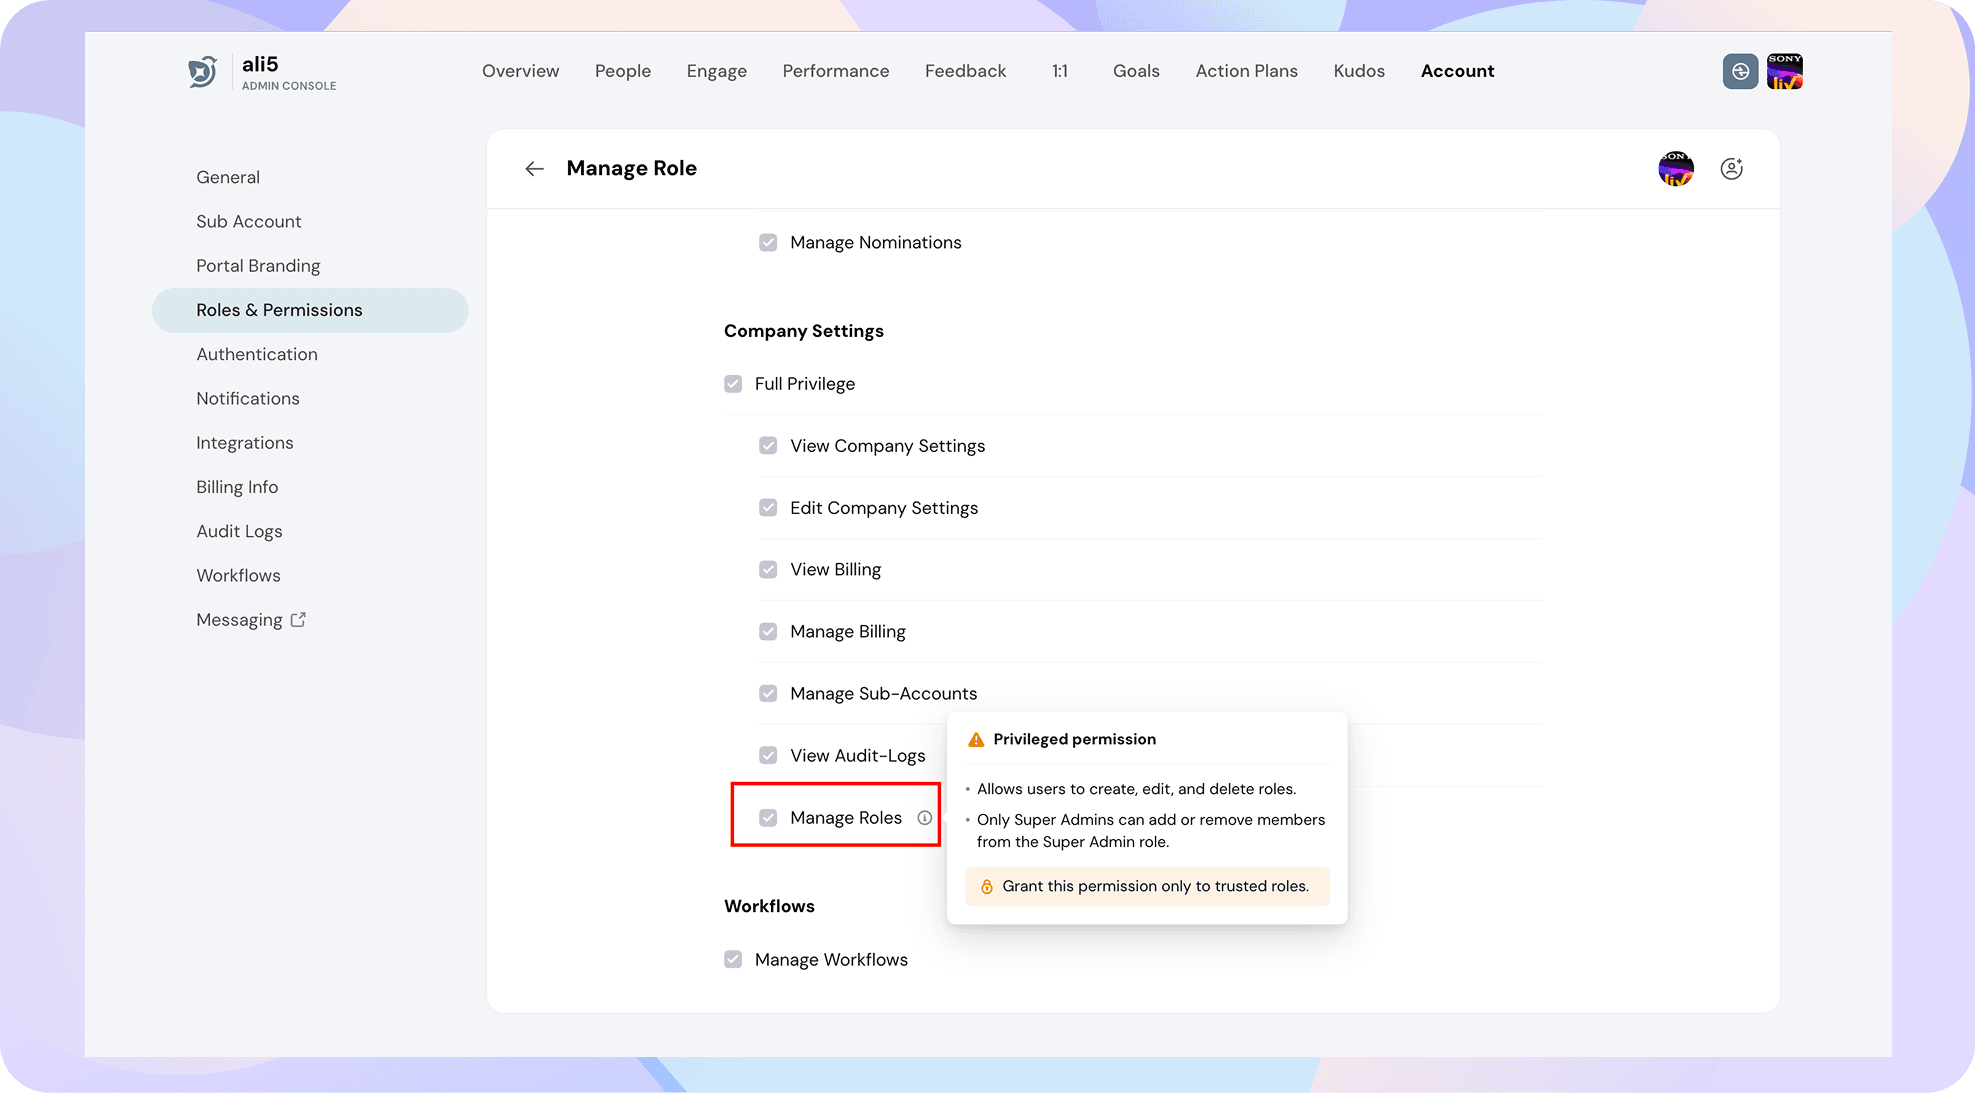This screenshot has width=1976, height=1093.
Task: Open Authentication settings
Action: click(310, 354)
